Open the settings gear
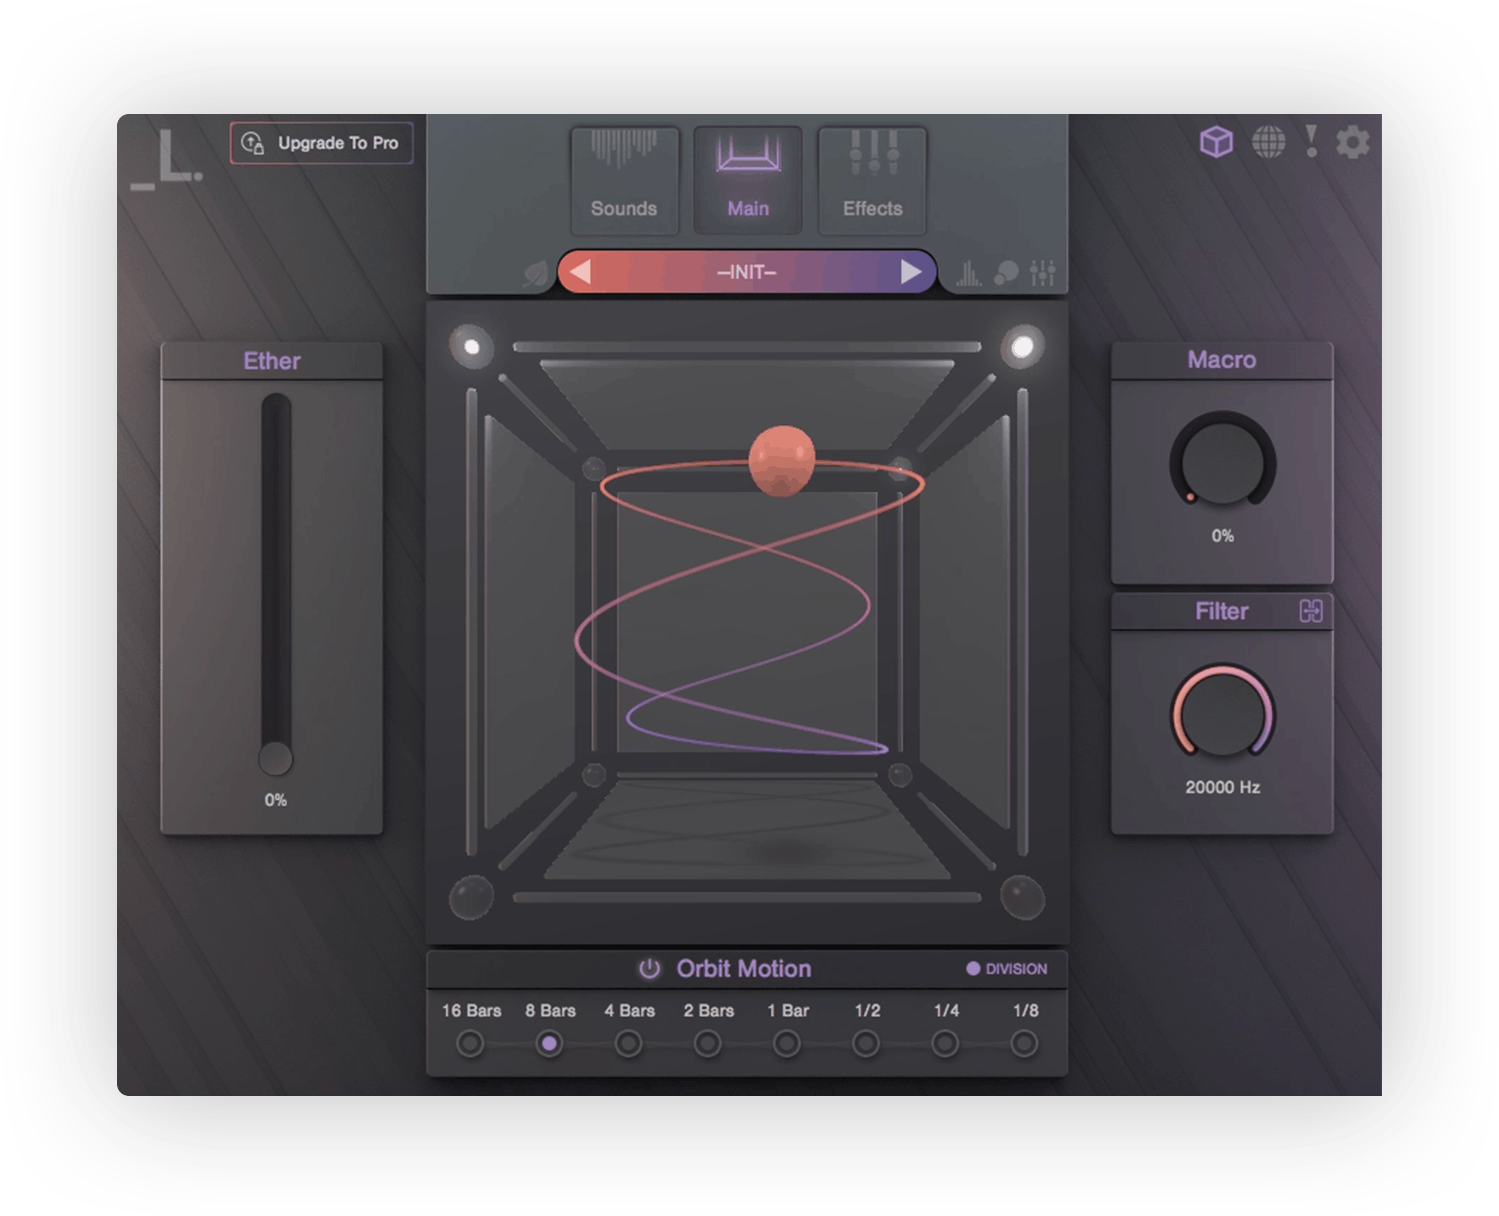The height and width of the screenshot is (1216, 1499). (x=1355, y=143)
